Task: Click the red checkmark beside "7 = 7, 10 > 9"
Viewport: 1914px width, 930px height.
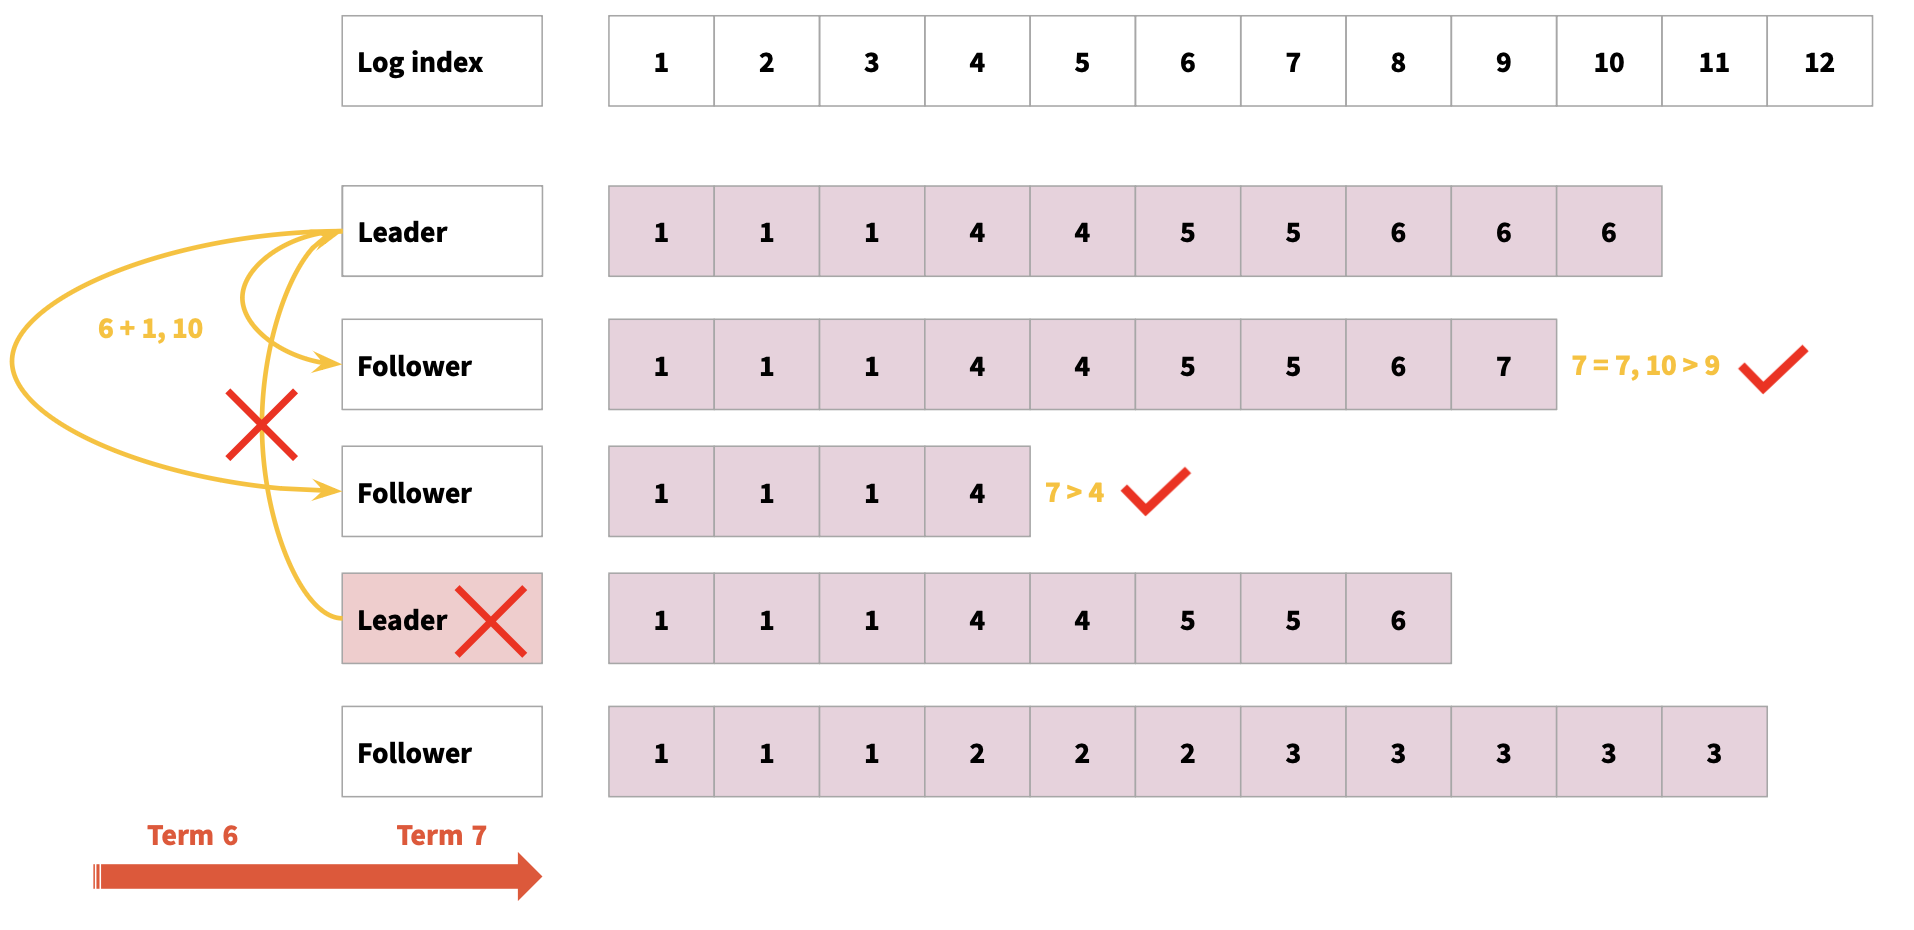Action: point(1772,368)
